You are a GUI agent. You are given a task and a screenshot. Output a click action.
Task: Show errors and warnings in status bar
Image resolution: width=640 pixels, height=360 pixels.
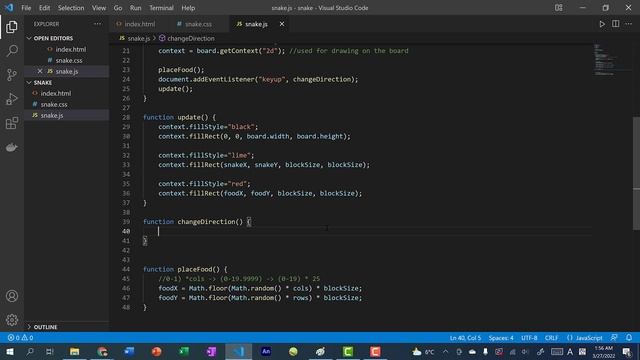20,338
